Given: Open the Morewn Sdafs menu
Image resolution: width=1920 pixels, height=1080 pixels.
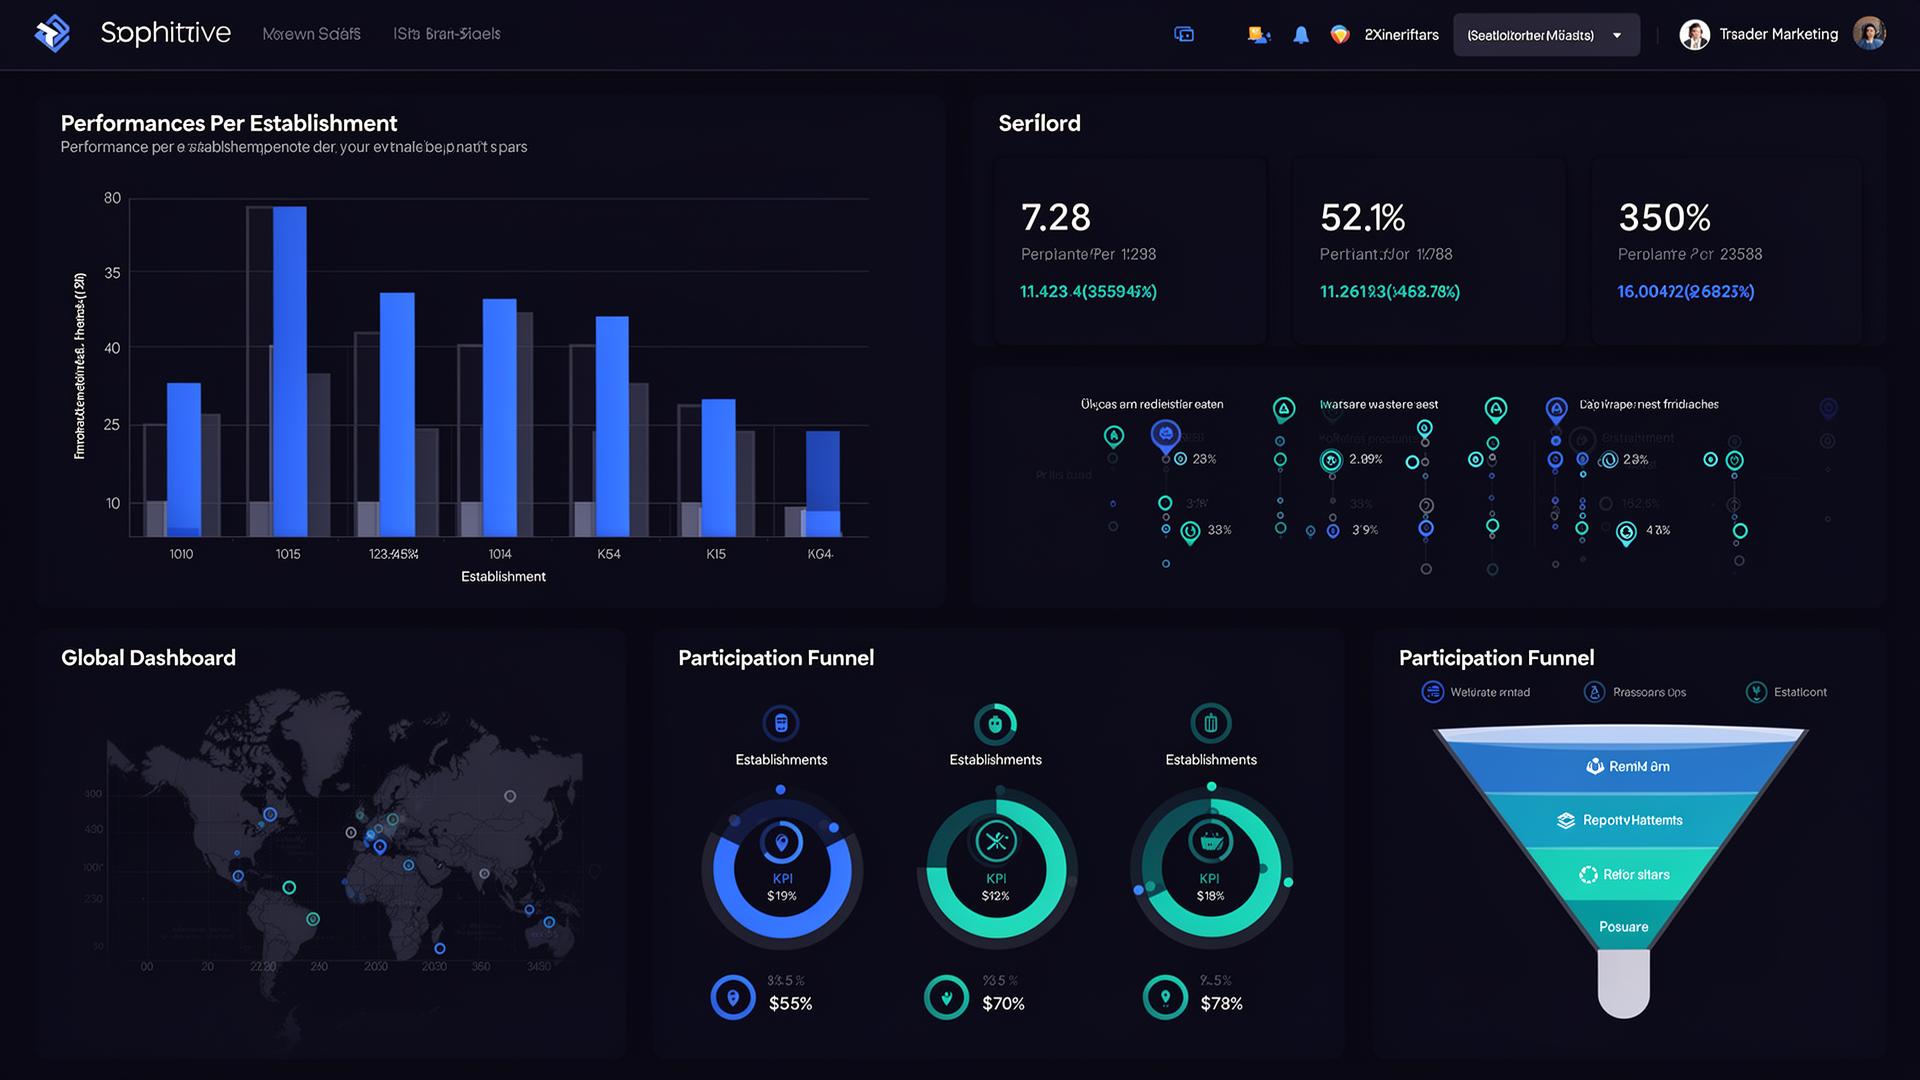Looking at the screenshot, I should [311, 34].
